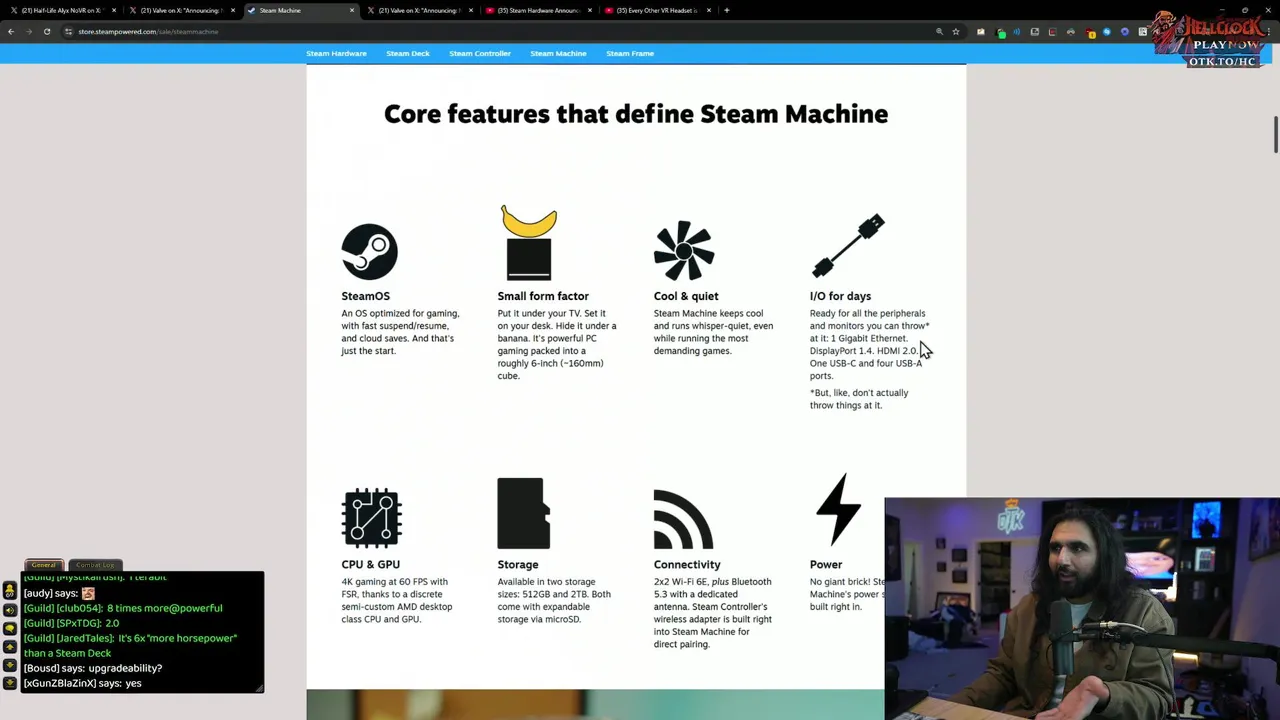Click the cooling fan icon
1280x720 pixels.
click(684, 251)
